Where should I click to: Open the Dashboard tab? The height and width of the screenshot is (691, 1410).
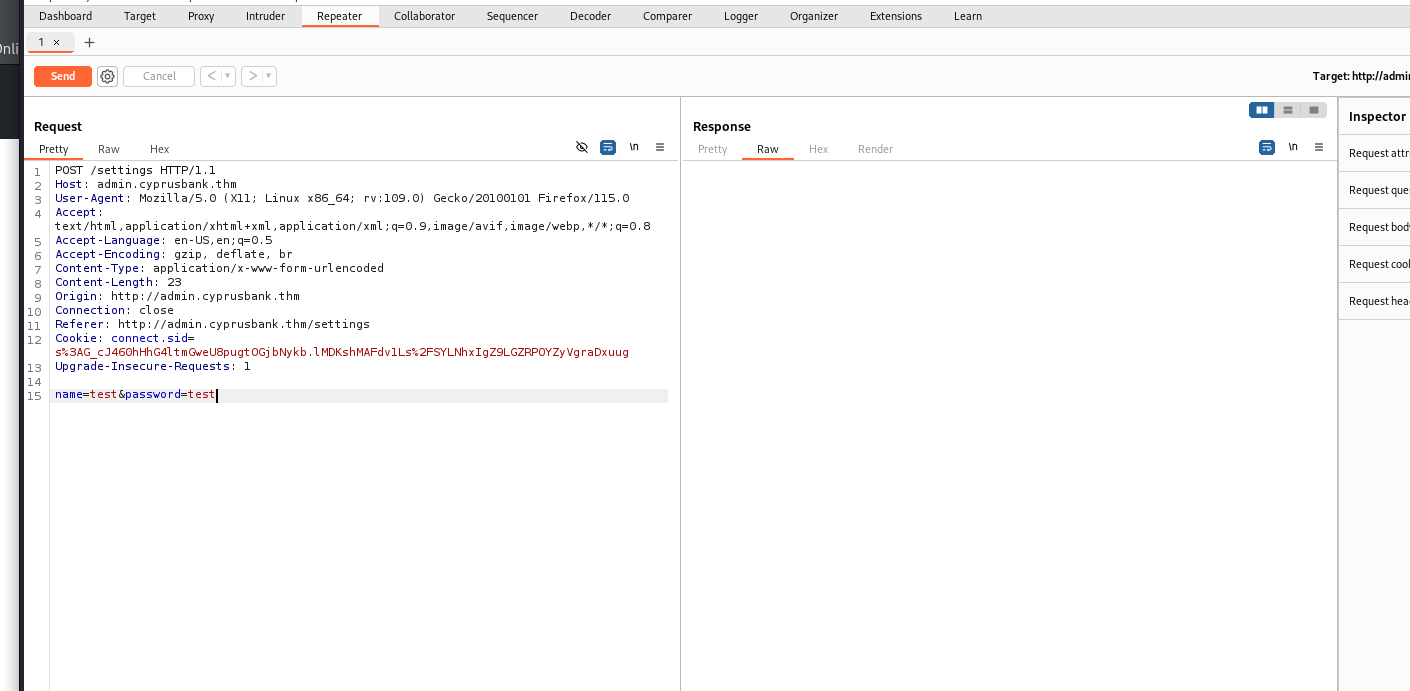point(66,16)
